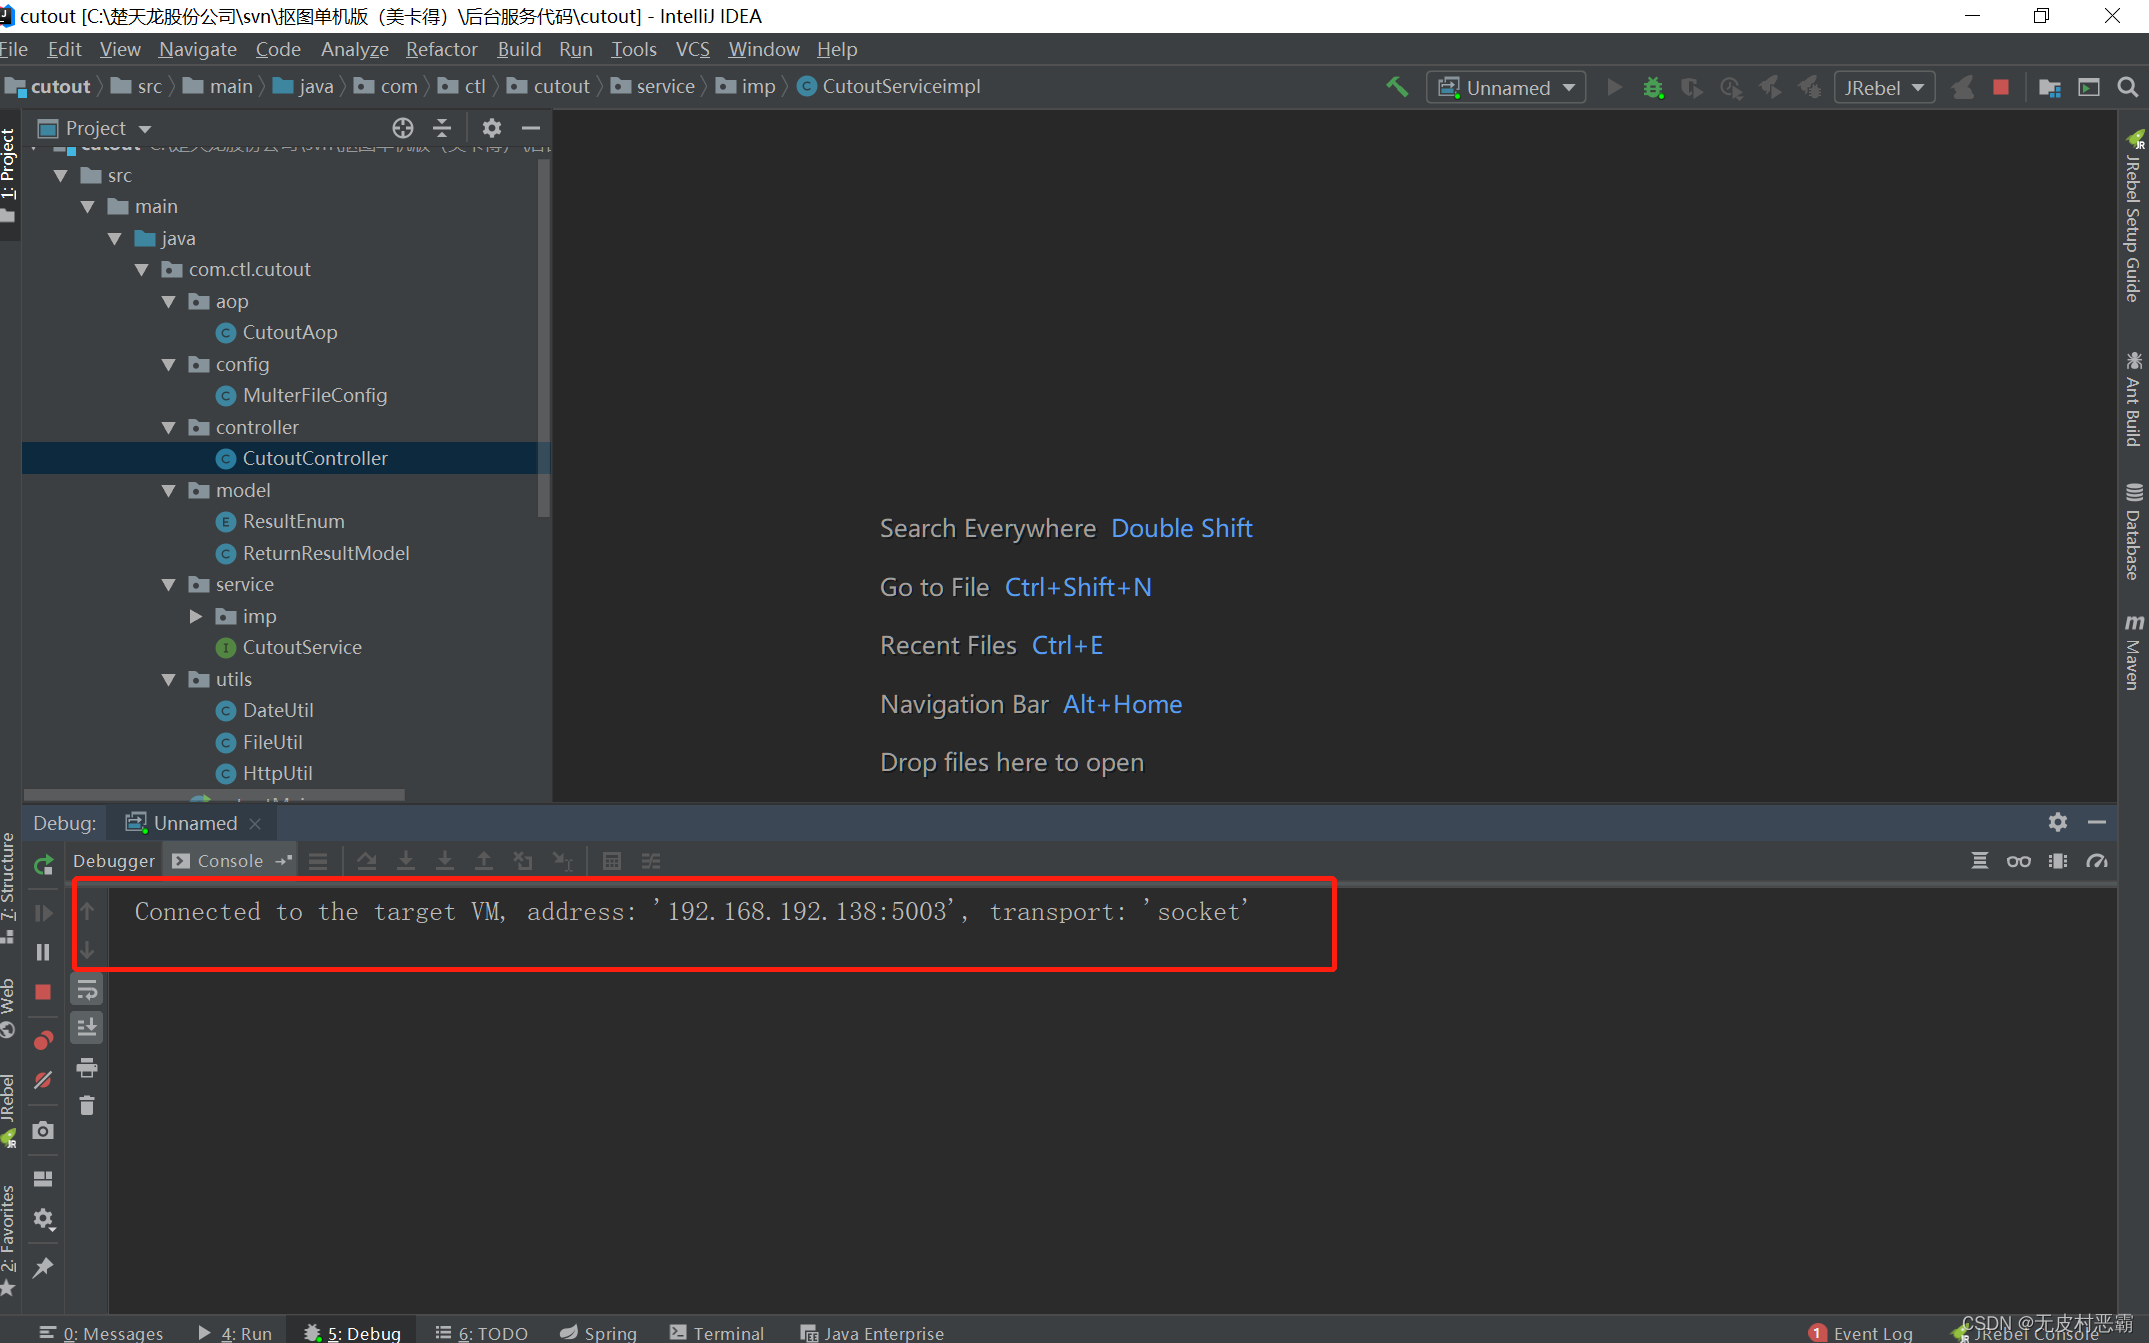Open the VCS menu
Screen dimensions: 2149x1343
click(x=692, y=49)
